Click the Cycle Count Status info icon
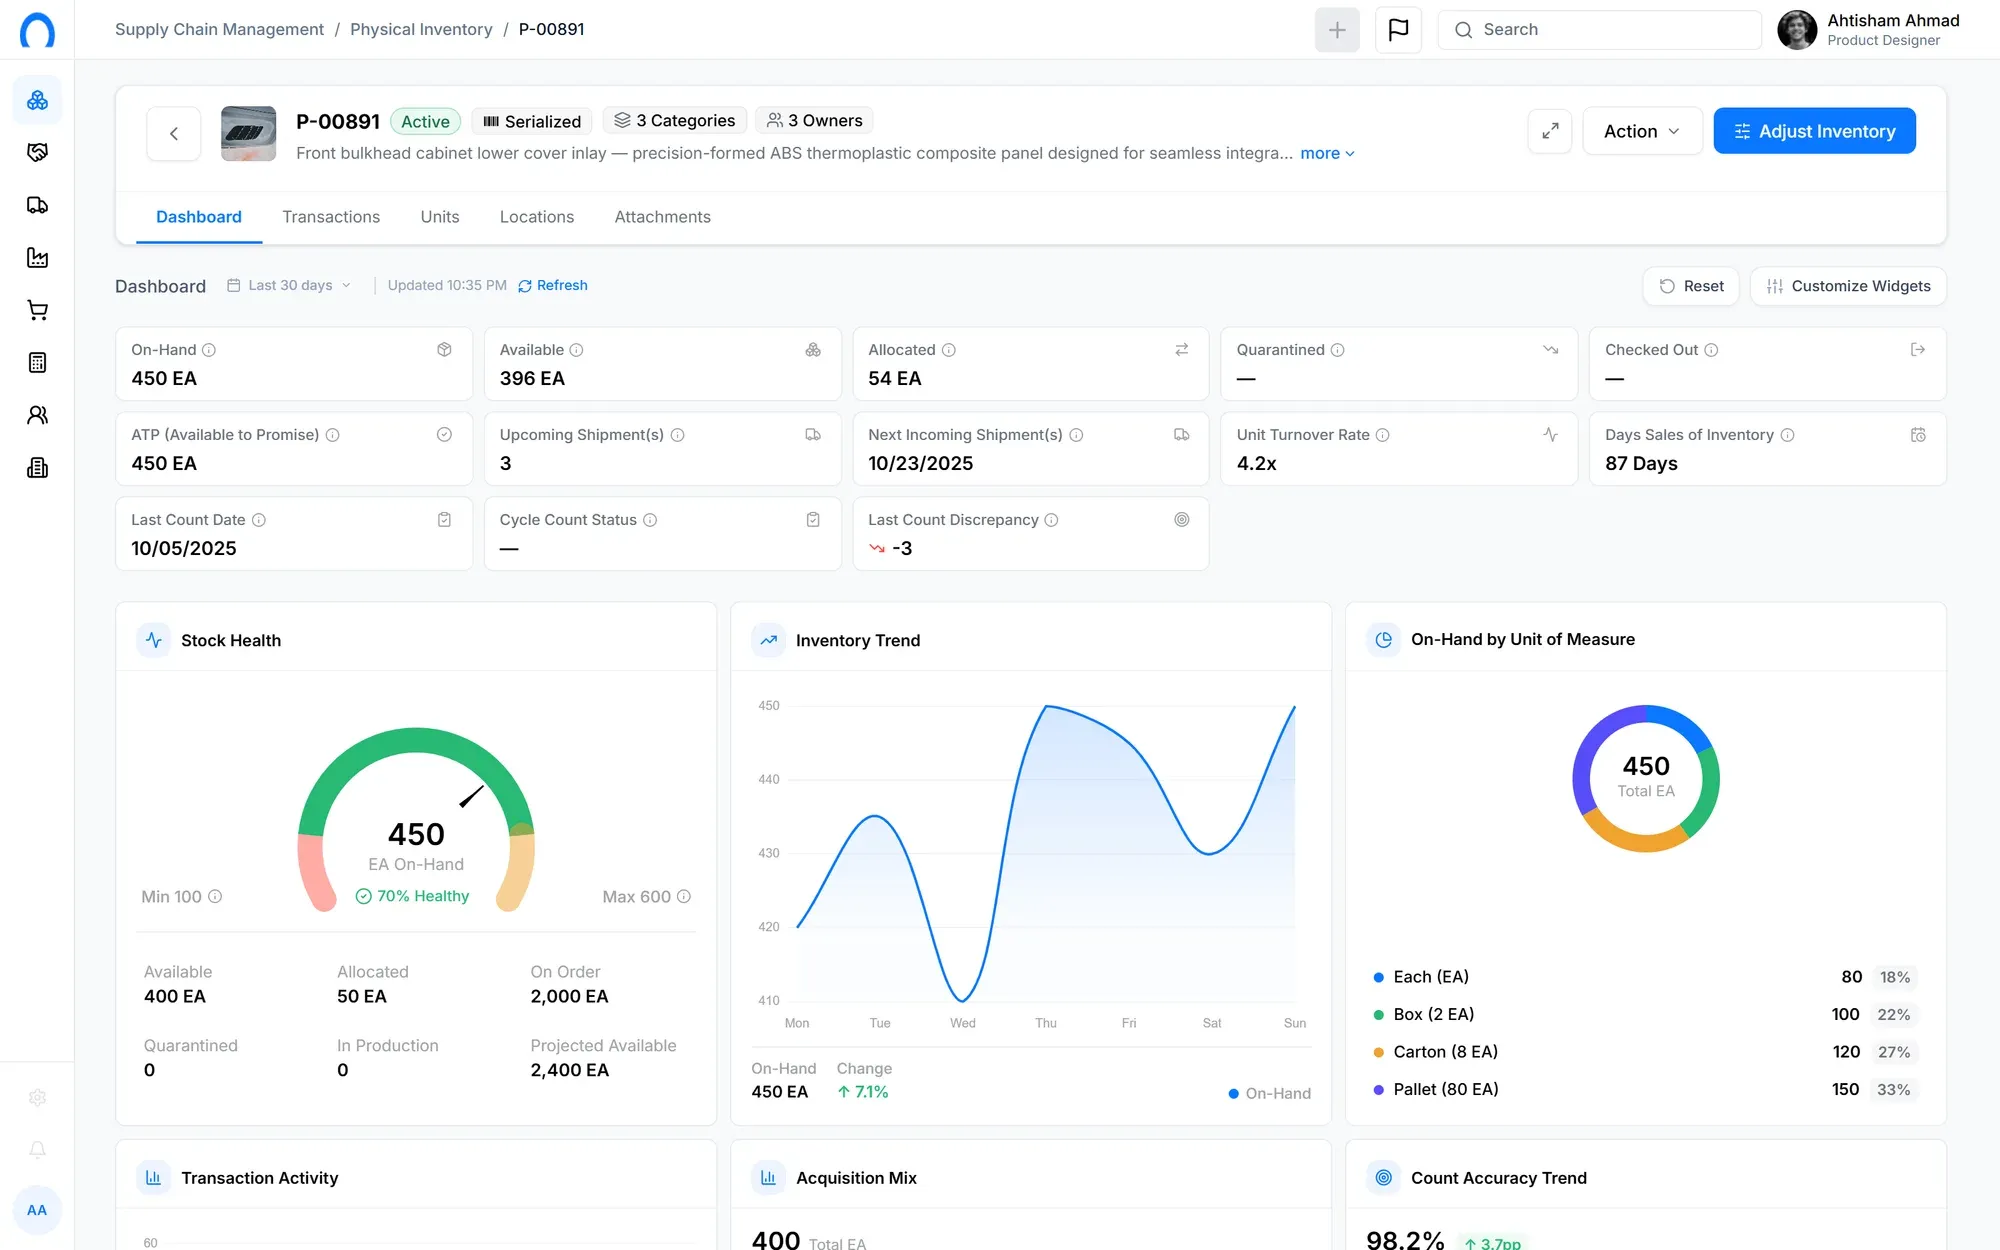2000x1250 pixels. click(x=650, y=520)
